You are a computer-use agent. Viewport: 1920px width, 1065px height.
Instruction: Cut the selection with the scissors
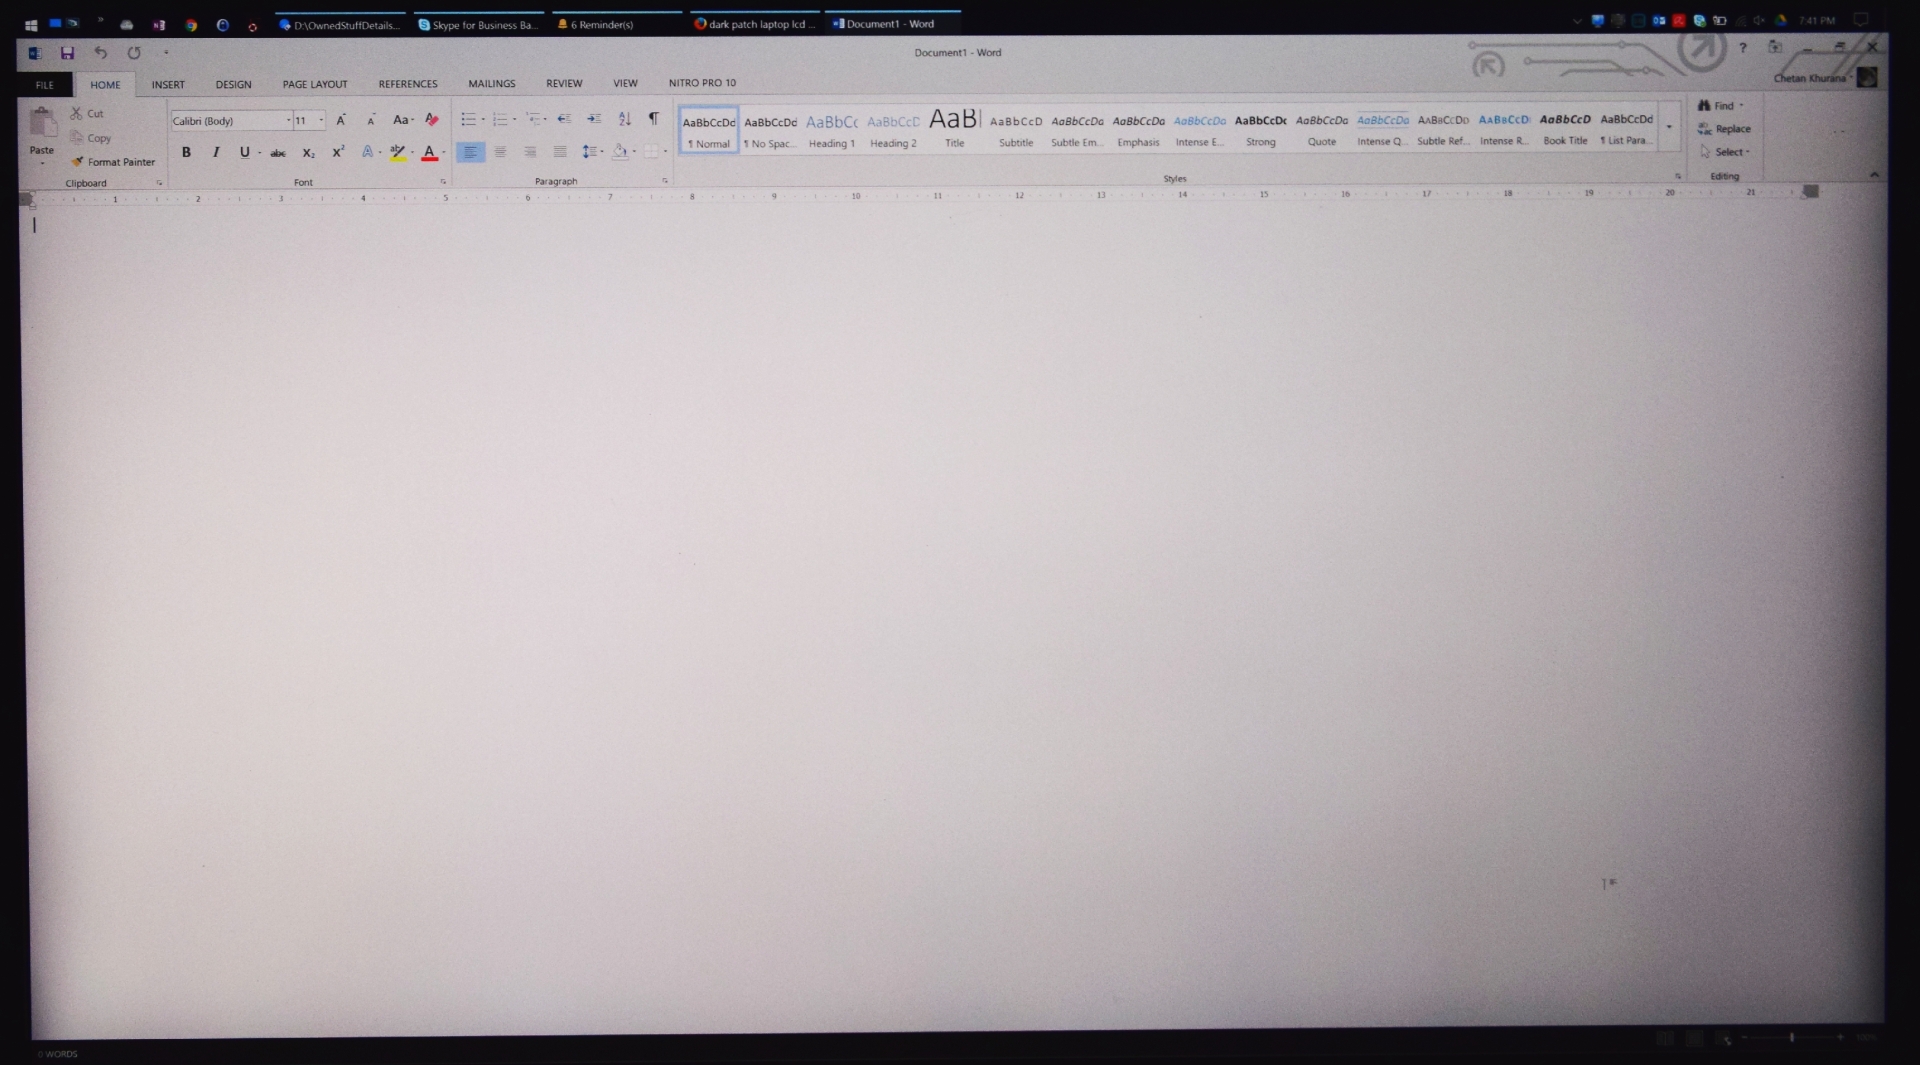point(86,114)
